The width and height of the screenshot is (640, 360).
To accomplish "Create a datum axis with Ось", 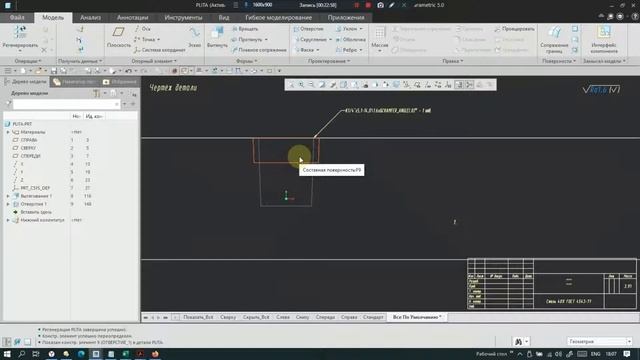I will pyautogui.click(x=142, y=29).
